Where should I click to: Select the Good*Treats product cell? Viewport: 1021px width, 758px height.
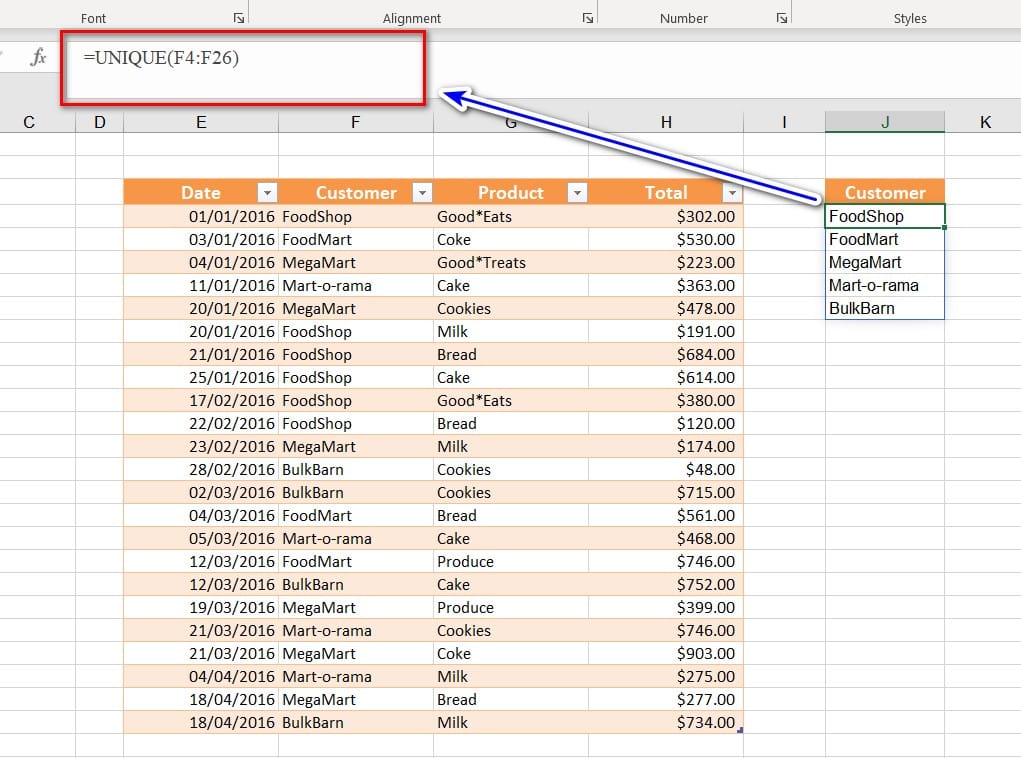510,262
